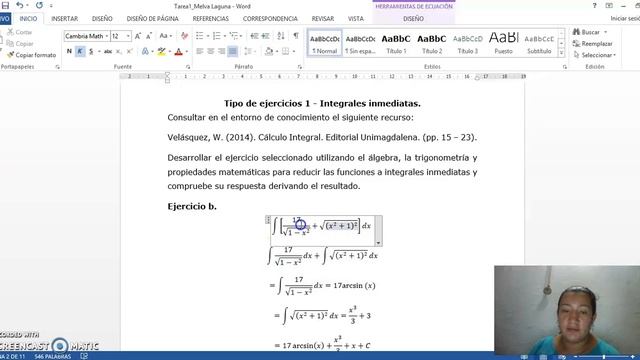The image size is (640, 360).
Task: Open equation tools DISEÑO tab
Action: click(413, 19)
